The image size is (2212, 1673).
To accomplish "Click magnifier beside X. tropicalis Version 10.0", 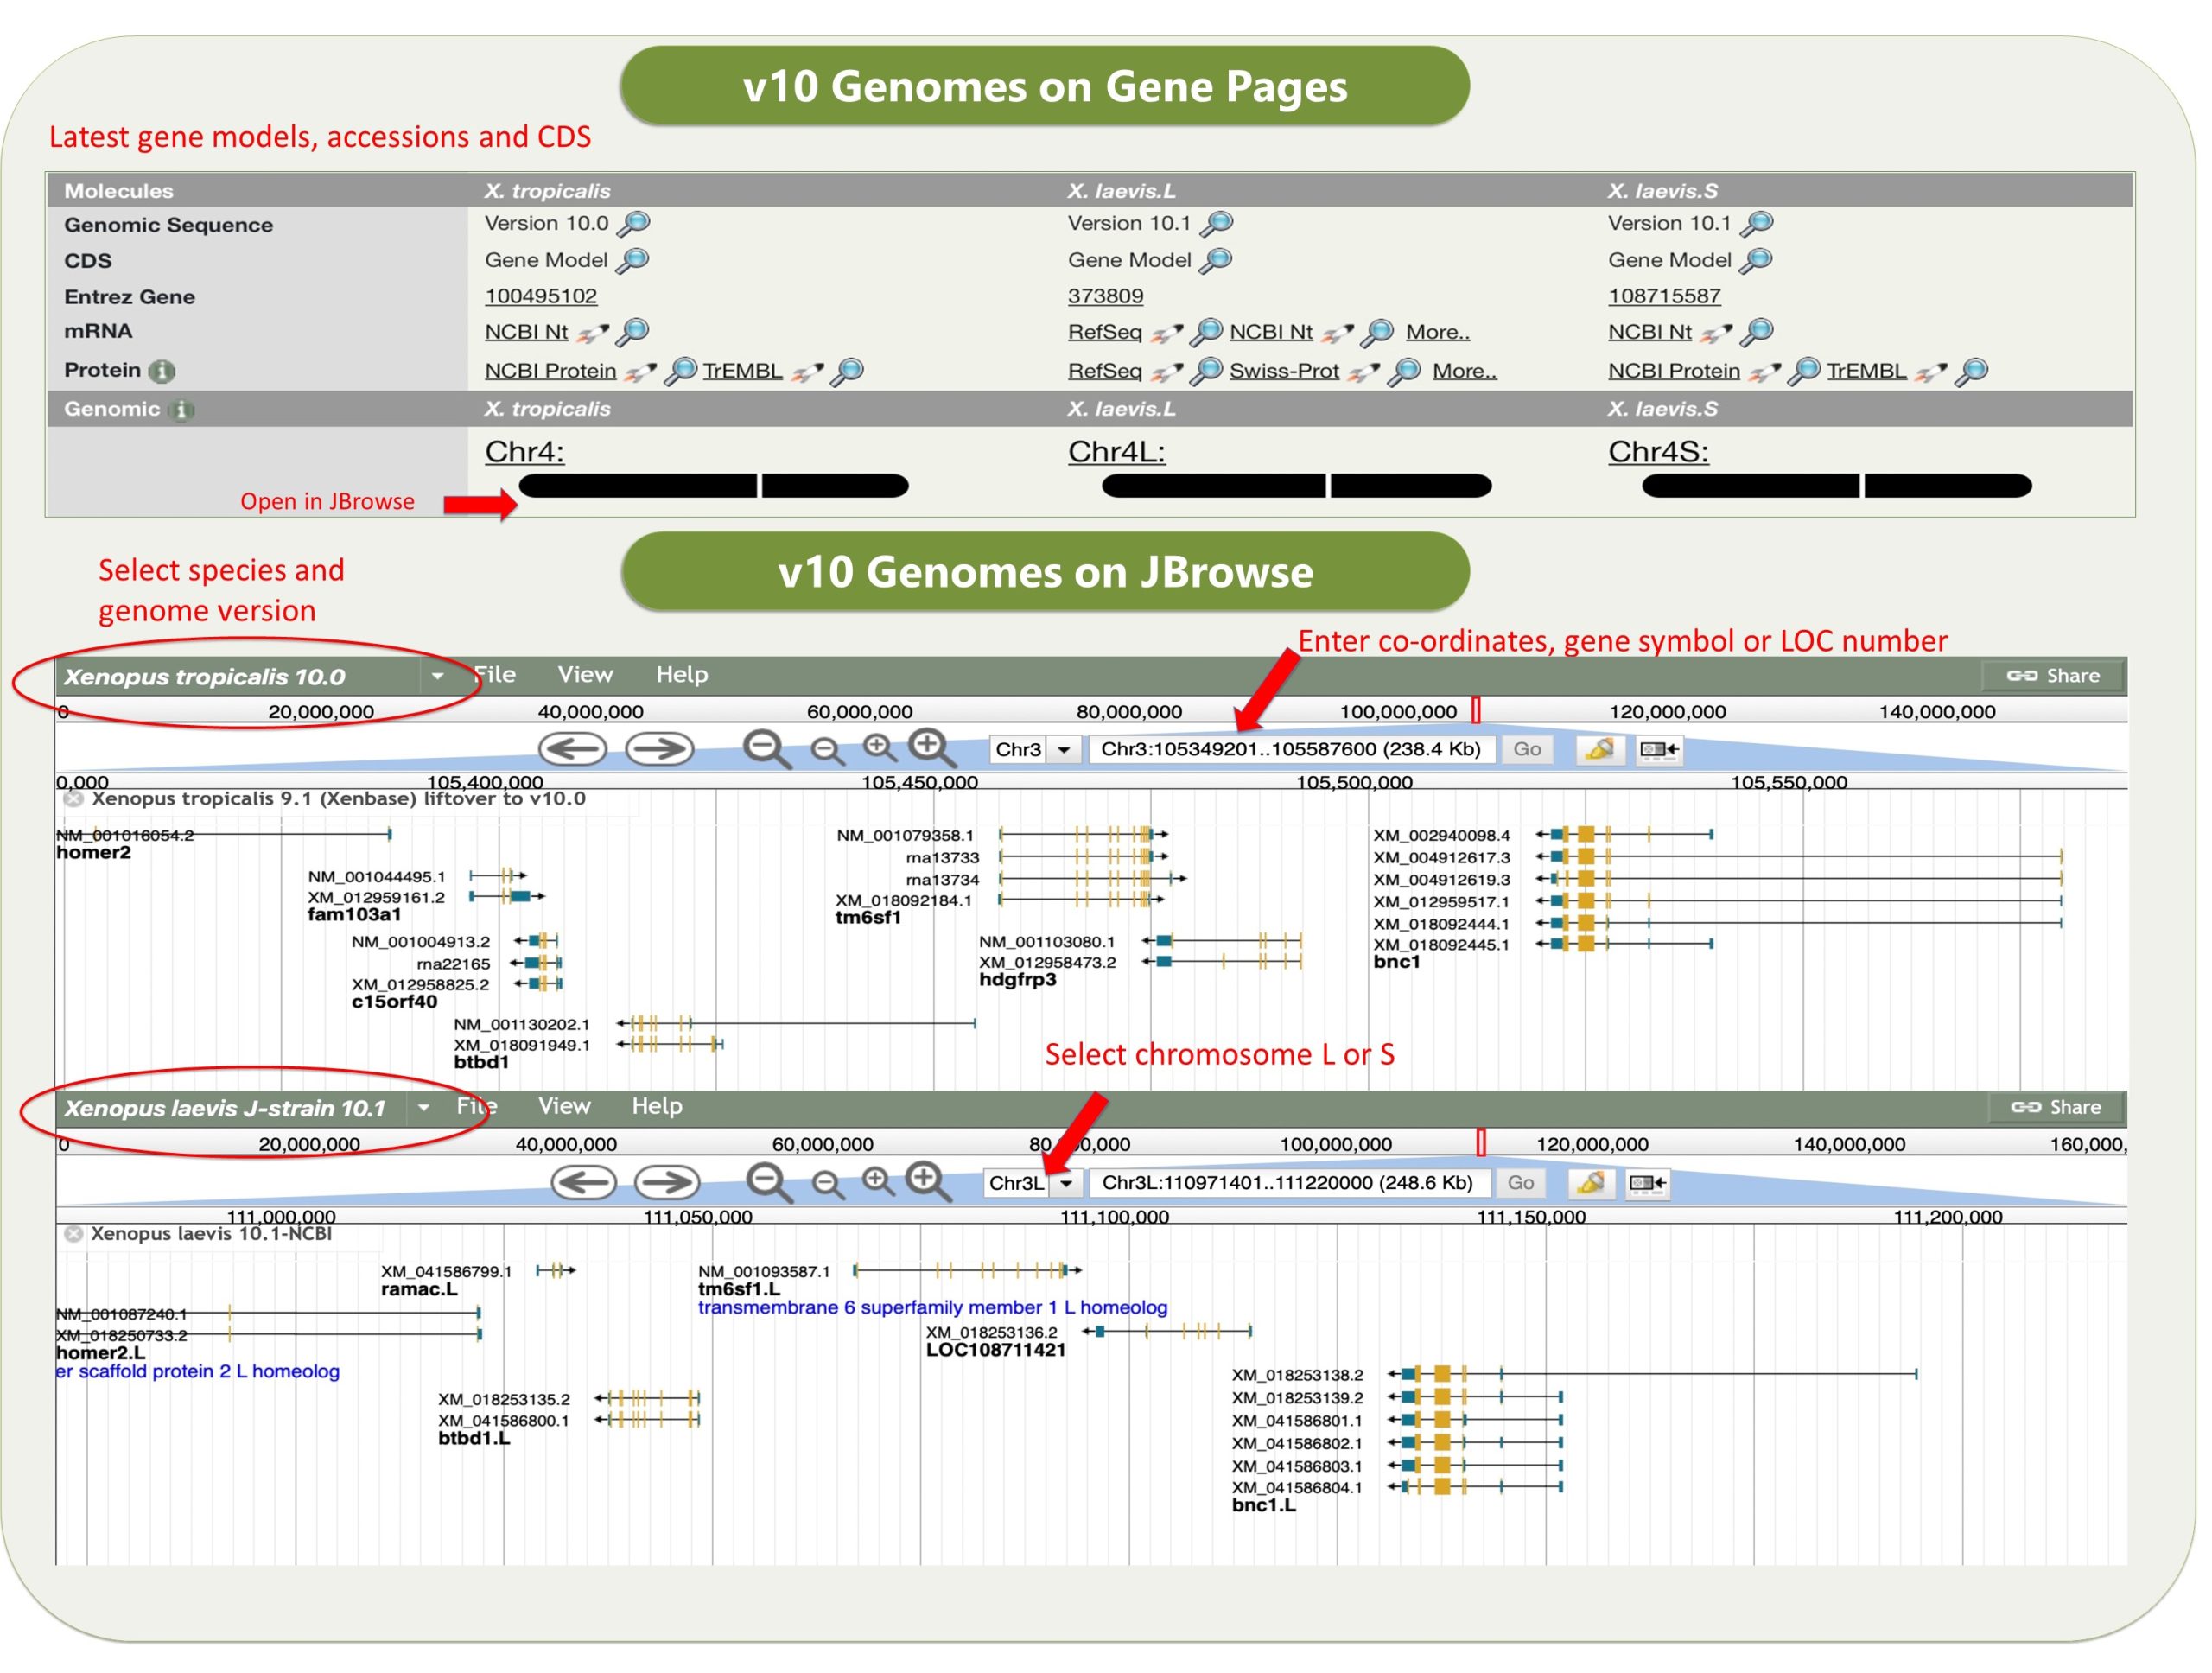I will point(634,224).
